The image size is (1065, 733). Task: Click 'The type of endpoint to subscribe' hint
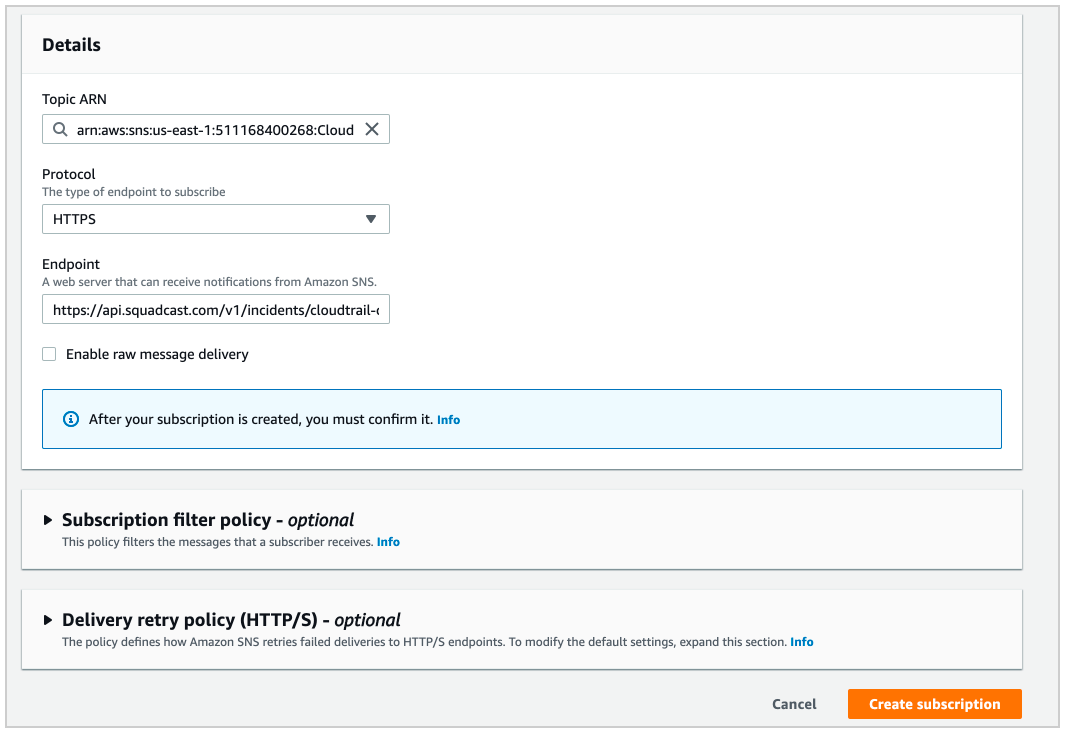click(134, 192)
